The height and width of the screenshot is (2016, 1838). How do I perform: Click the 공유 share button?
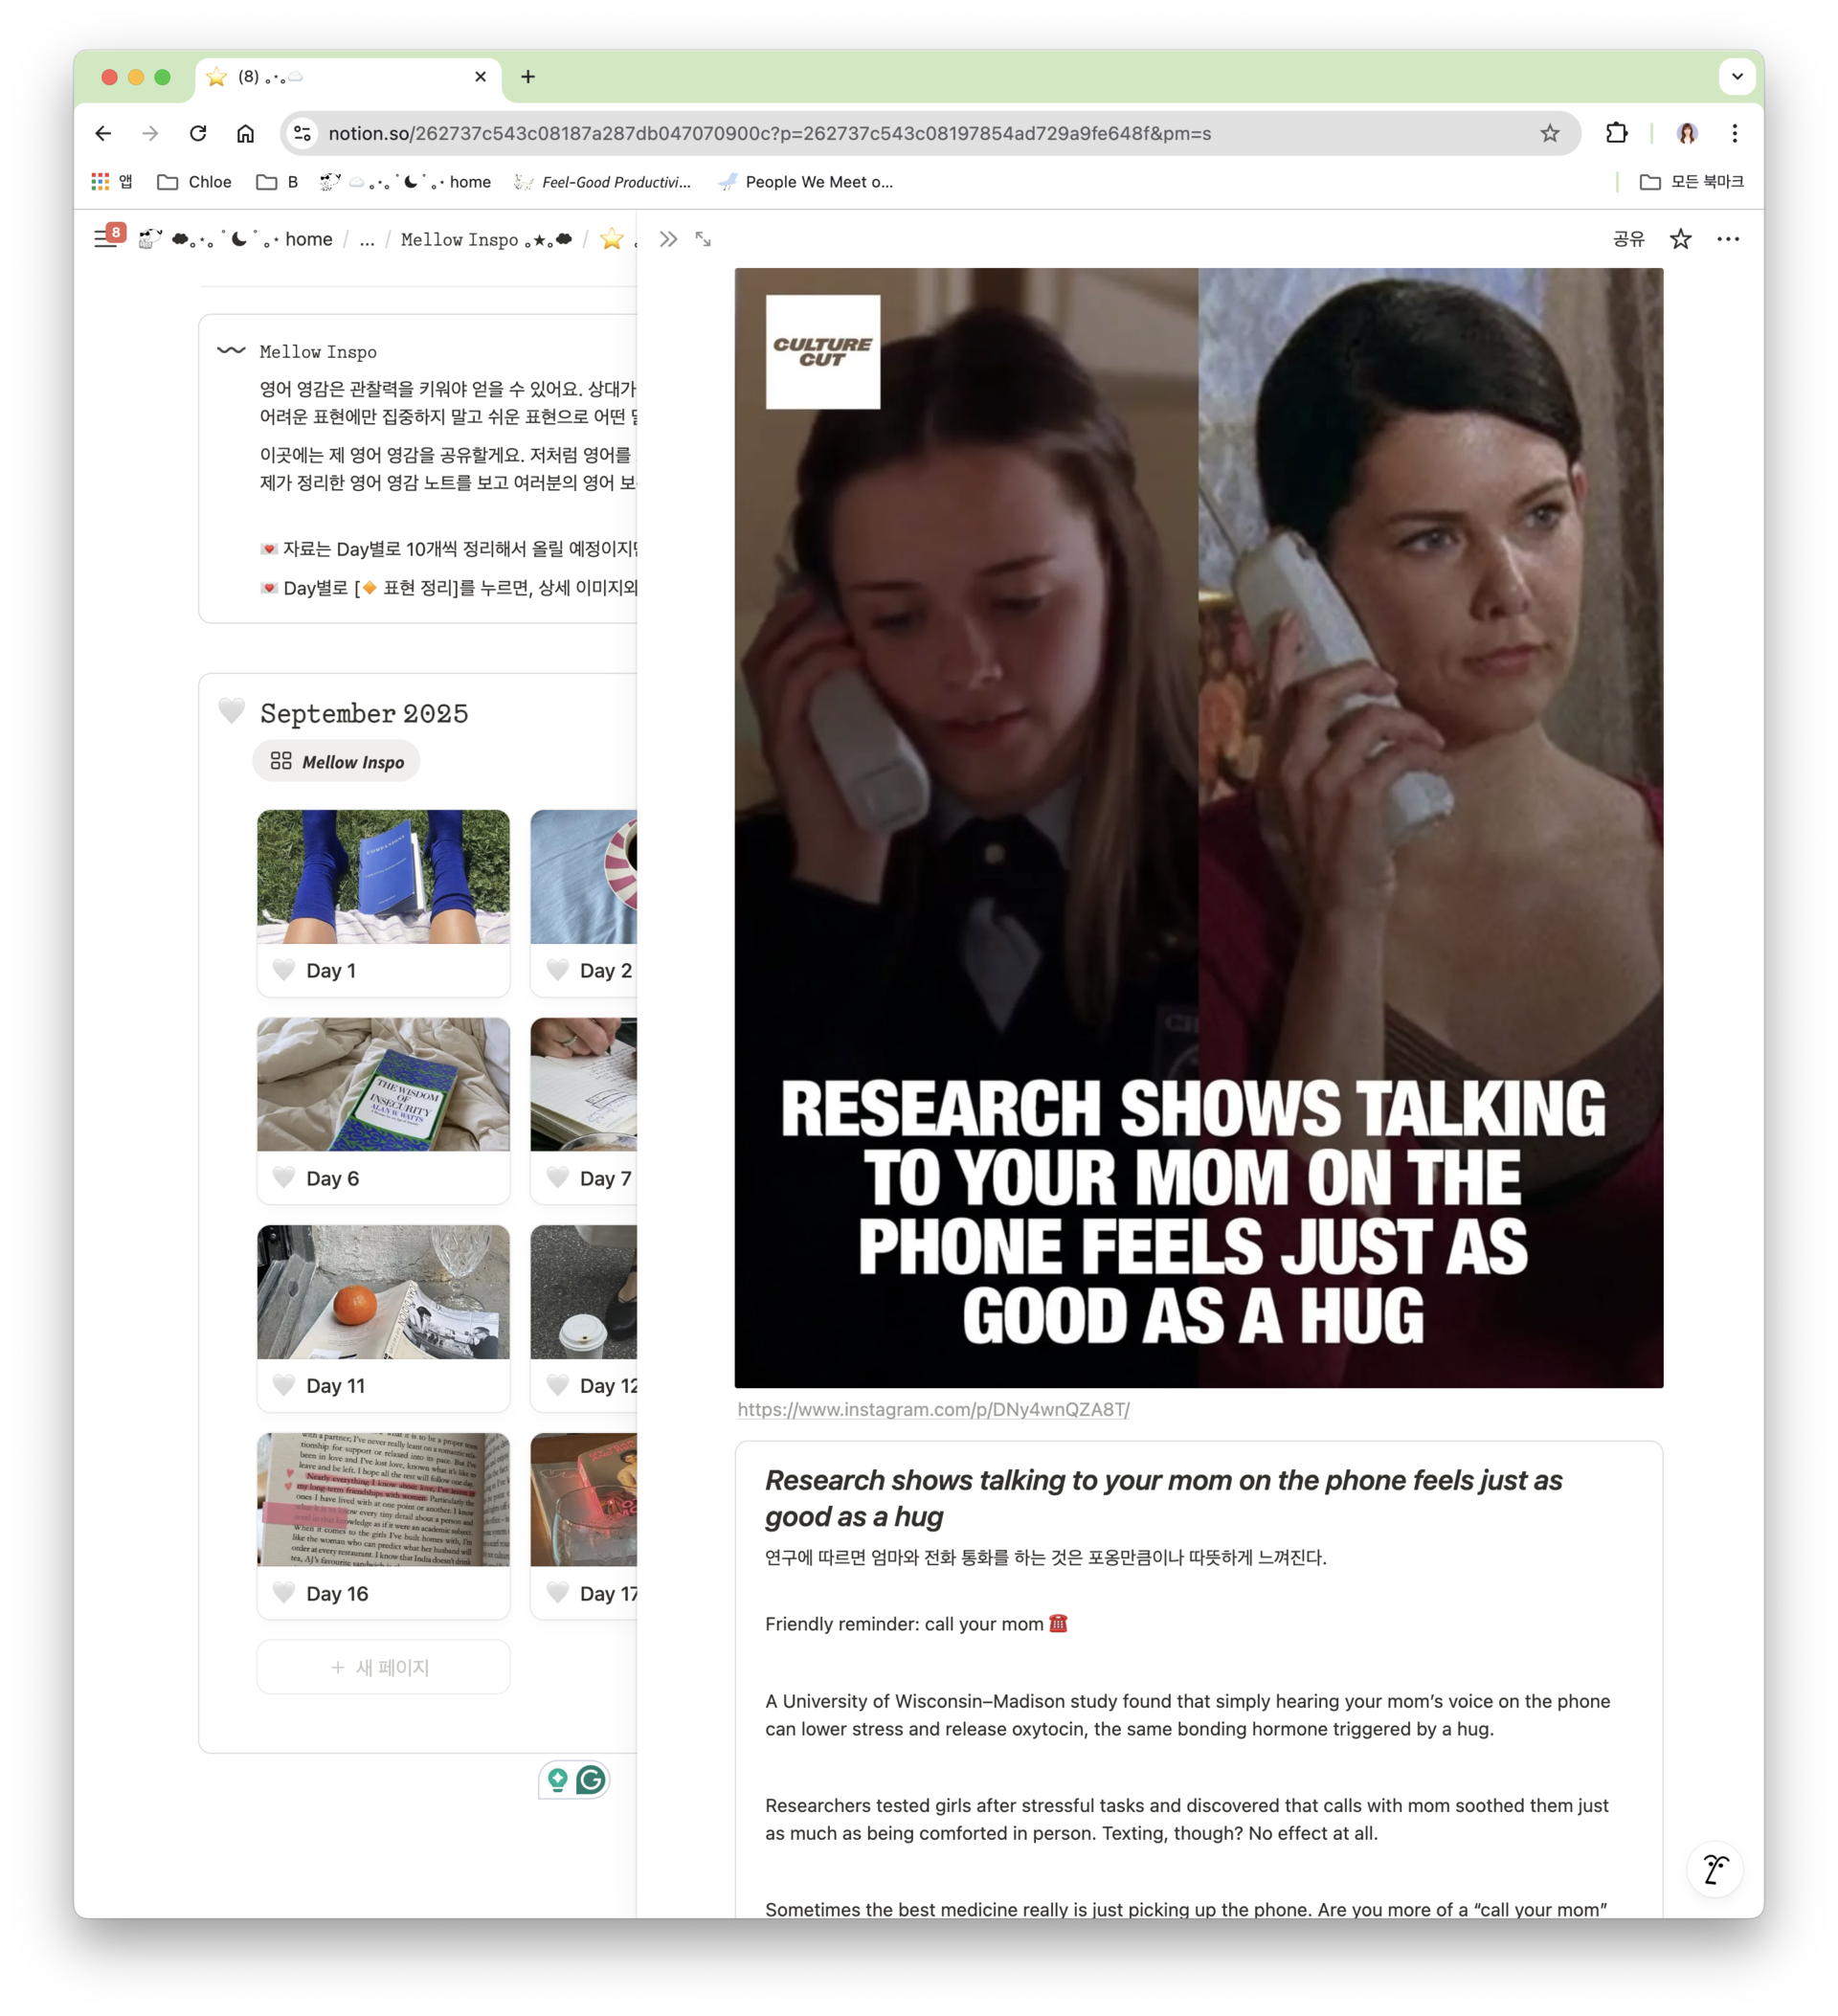(x=1628, y=239)
